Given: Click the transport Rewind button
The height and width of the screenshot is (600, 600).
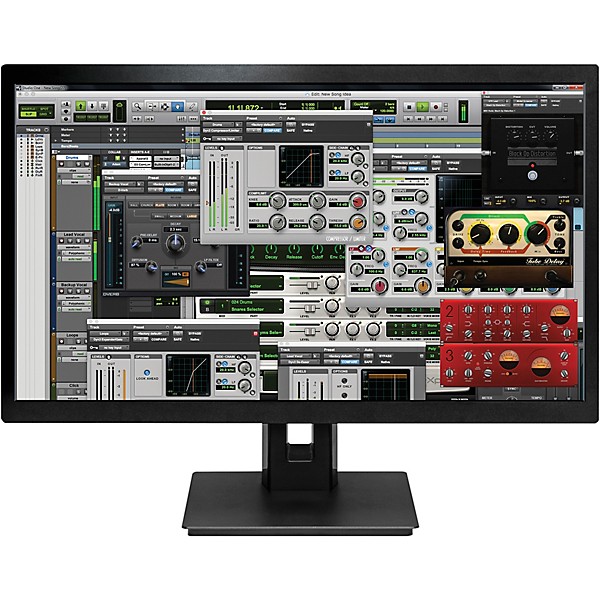Looking at the screenshot, I should (x=419, y=119).
